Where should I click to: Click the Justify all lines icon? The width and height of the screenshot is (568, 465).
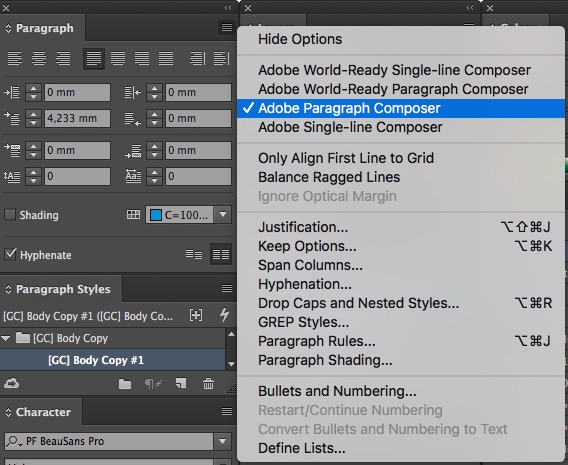(166, 58)
